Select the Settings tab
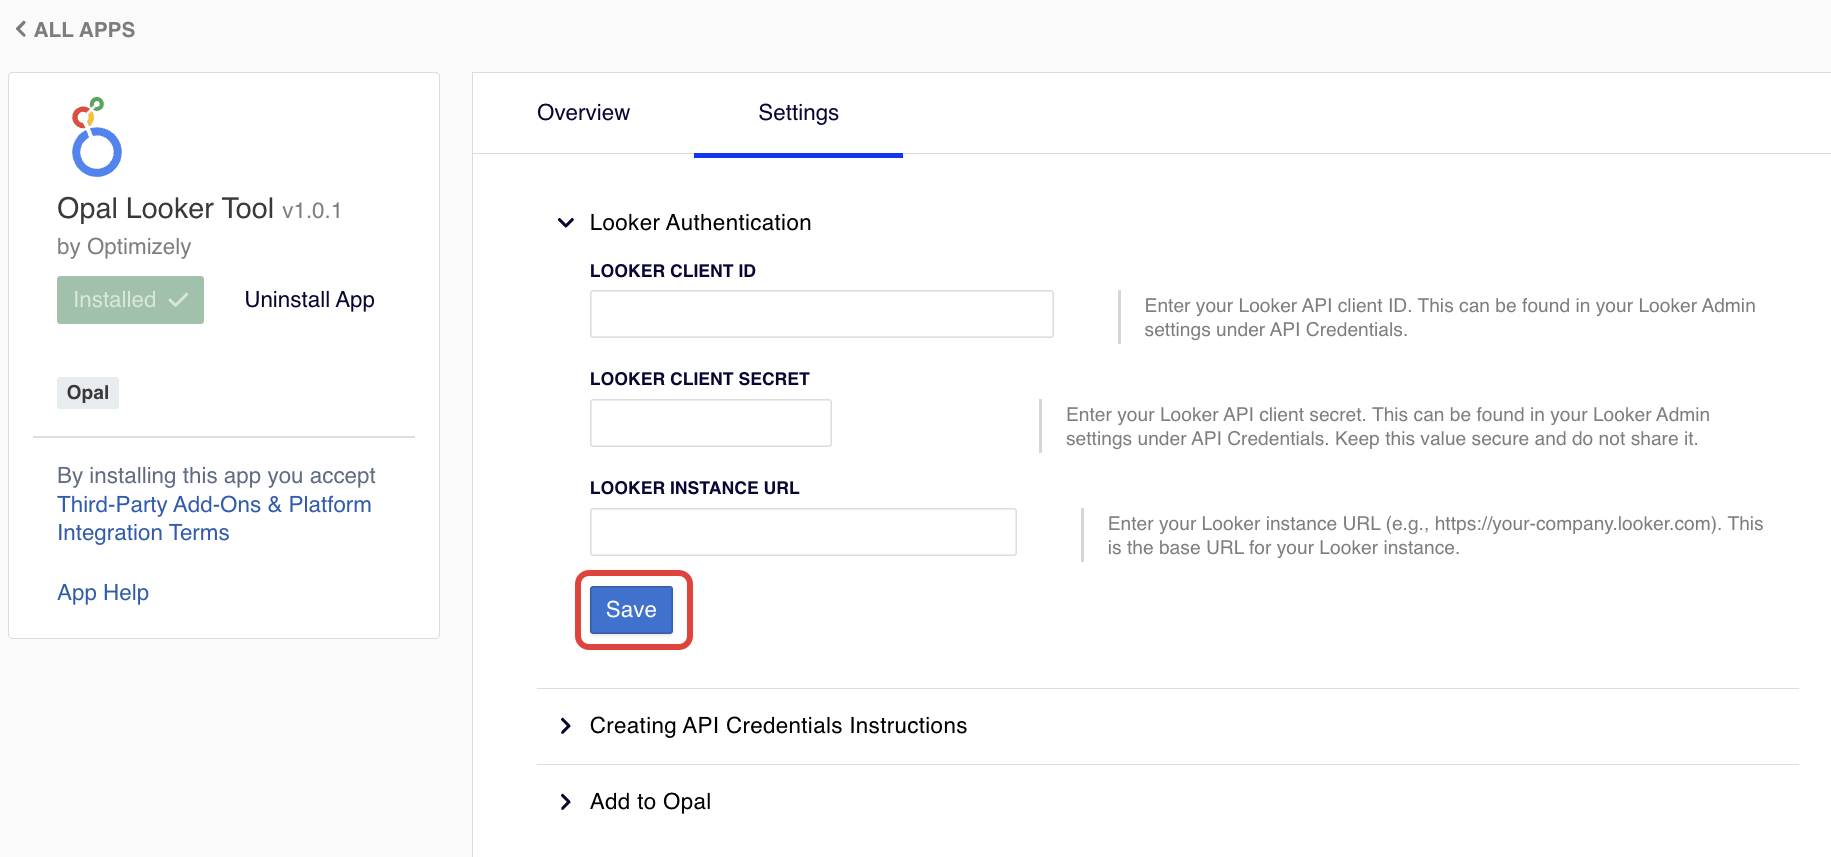Viewport: 1831px width, 857px height. [797, 113]
